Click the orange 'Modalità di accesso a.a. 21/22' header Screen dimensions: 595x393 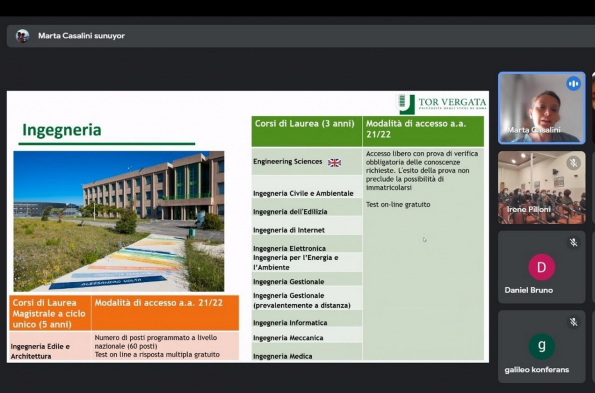point(165,313)
